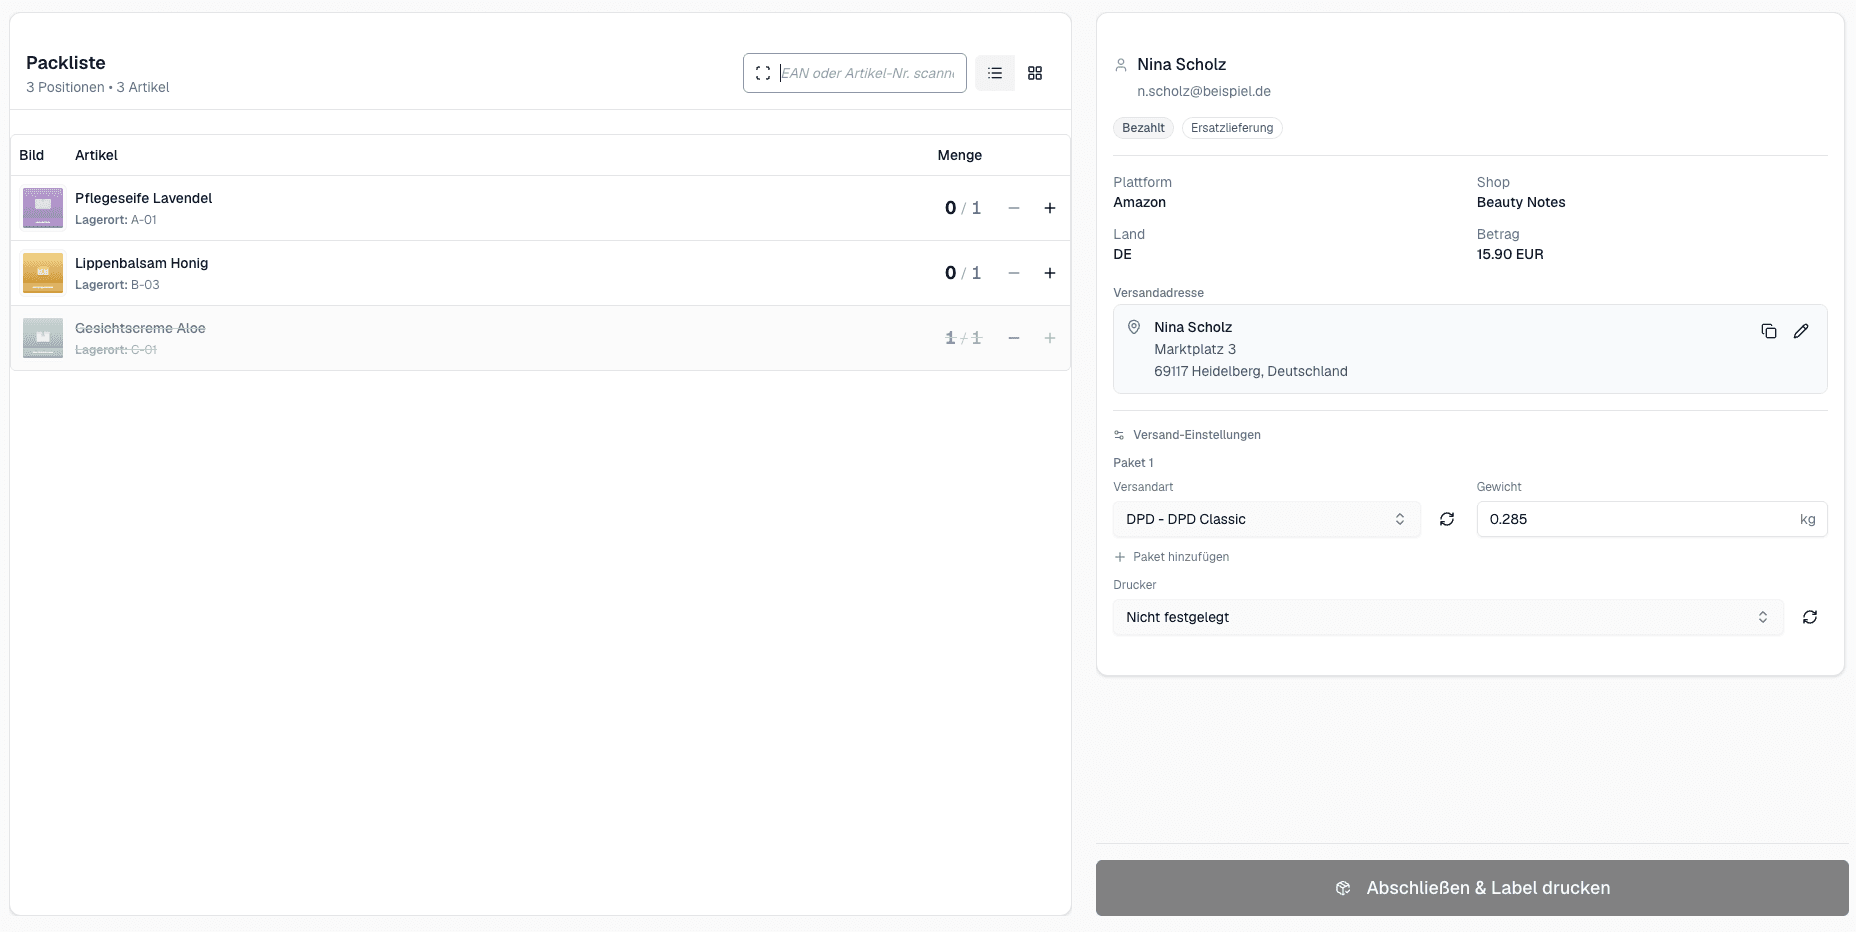Refresh the Drucker printer list

click(1810, 617)
